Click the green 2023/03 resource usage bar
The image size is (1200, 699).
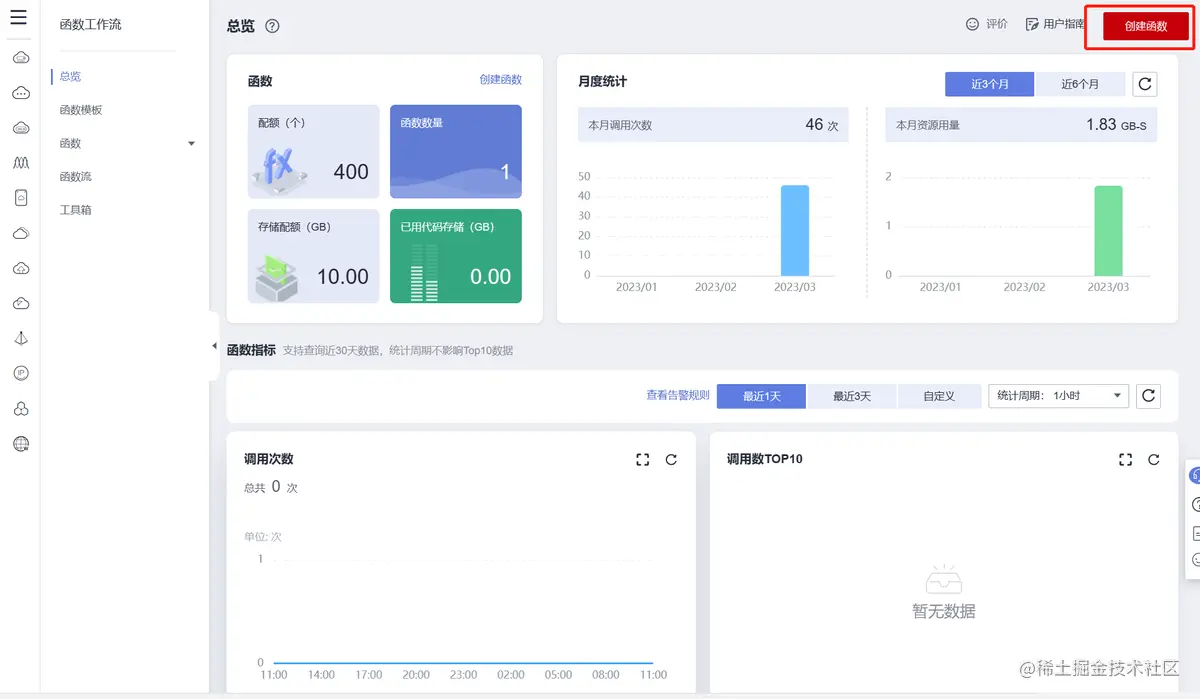[1108, 230]
